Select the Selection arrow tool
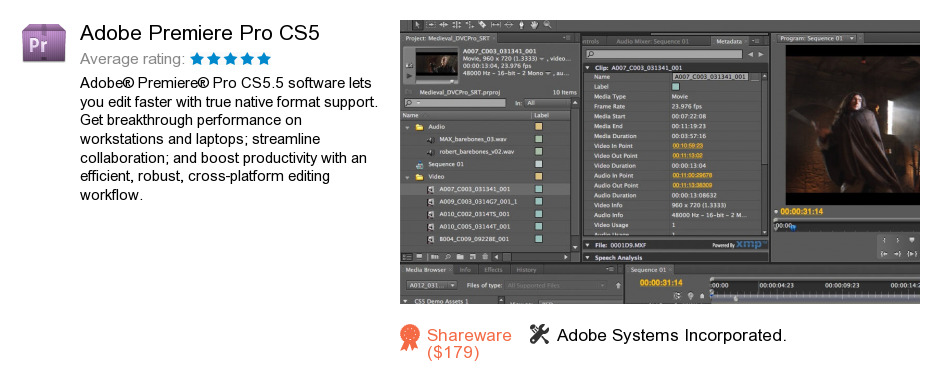Screen dimensions: 940x388 click(x=417, y=25)
